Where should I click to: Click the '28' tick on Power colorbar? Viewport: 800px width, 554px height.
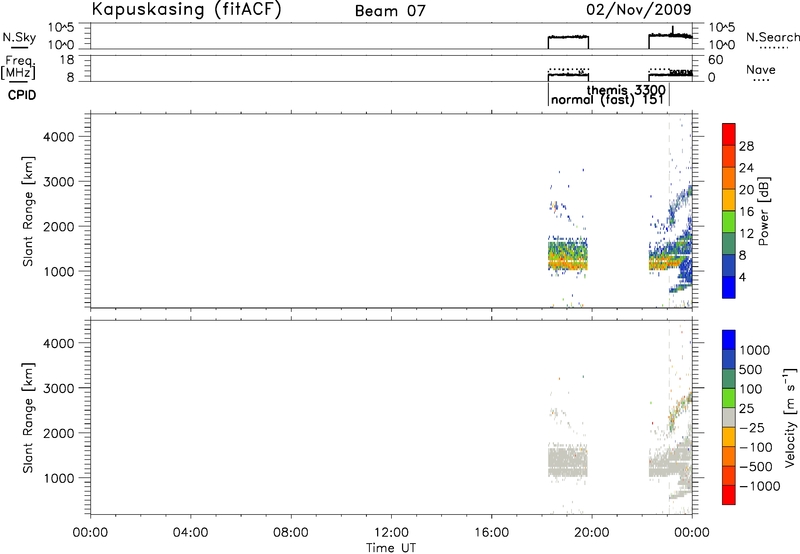746,146
